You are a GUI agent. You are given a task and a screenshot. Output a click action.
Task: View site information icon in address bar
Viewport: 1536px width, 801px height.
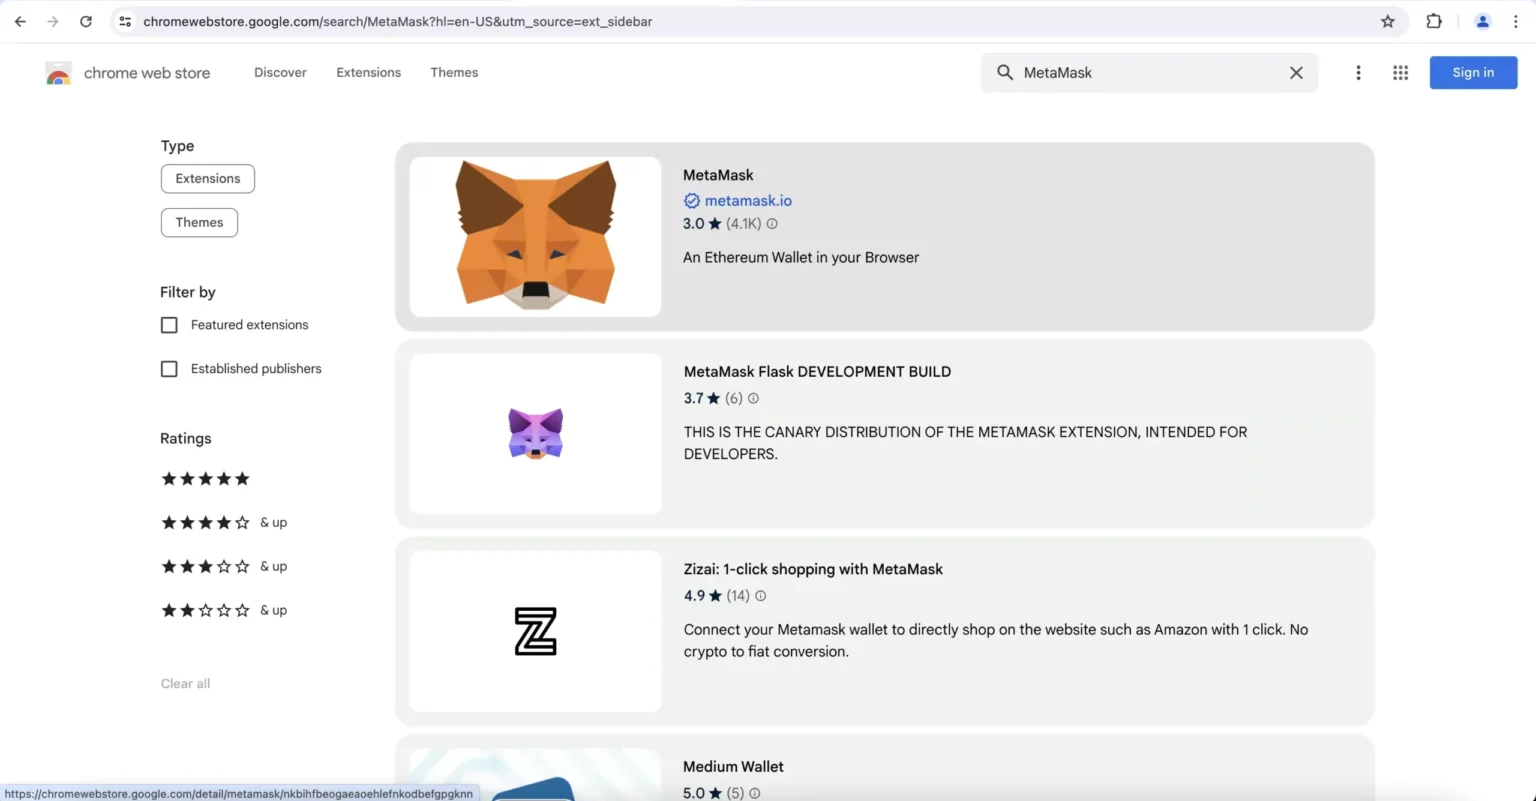point(125,21)
